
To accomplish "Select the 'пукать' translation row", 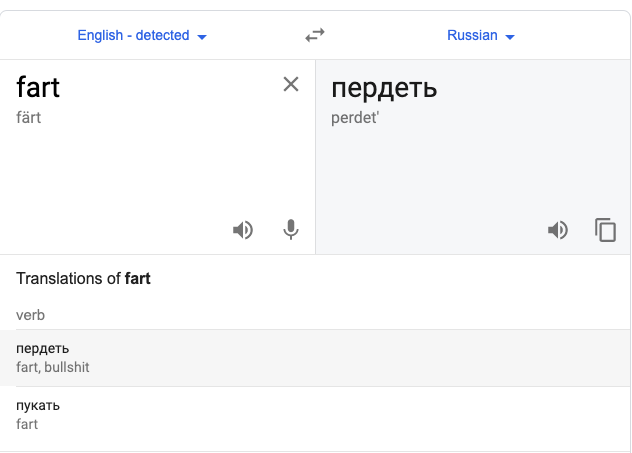I will click(315, 415).
